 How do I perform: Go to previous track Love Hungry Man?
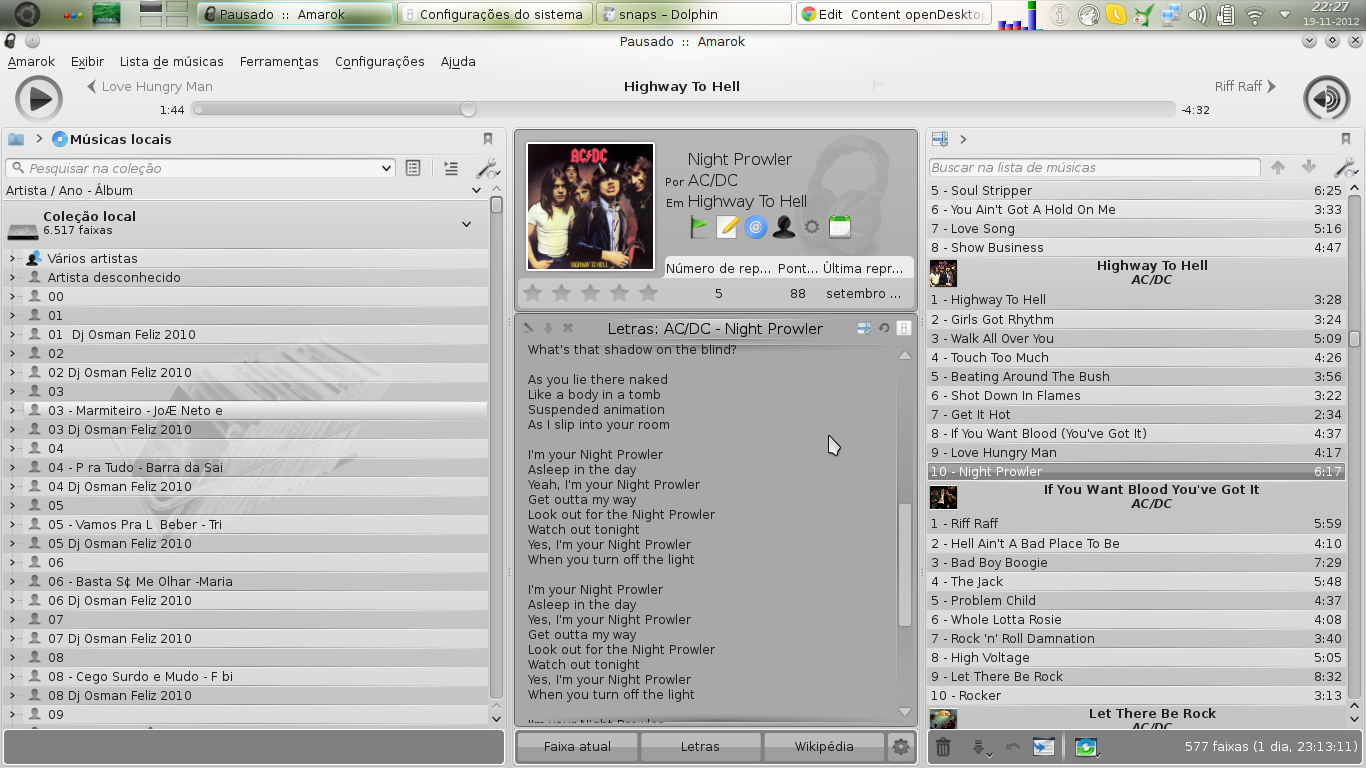149,86
